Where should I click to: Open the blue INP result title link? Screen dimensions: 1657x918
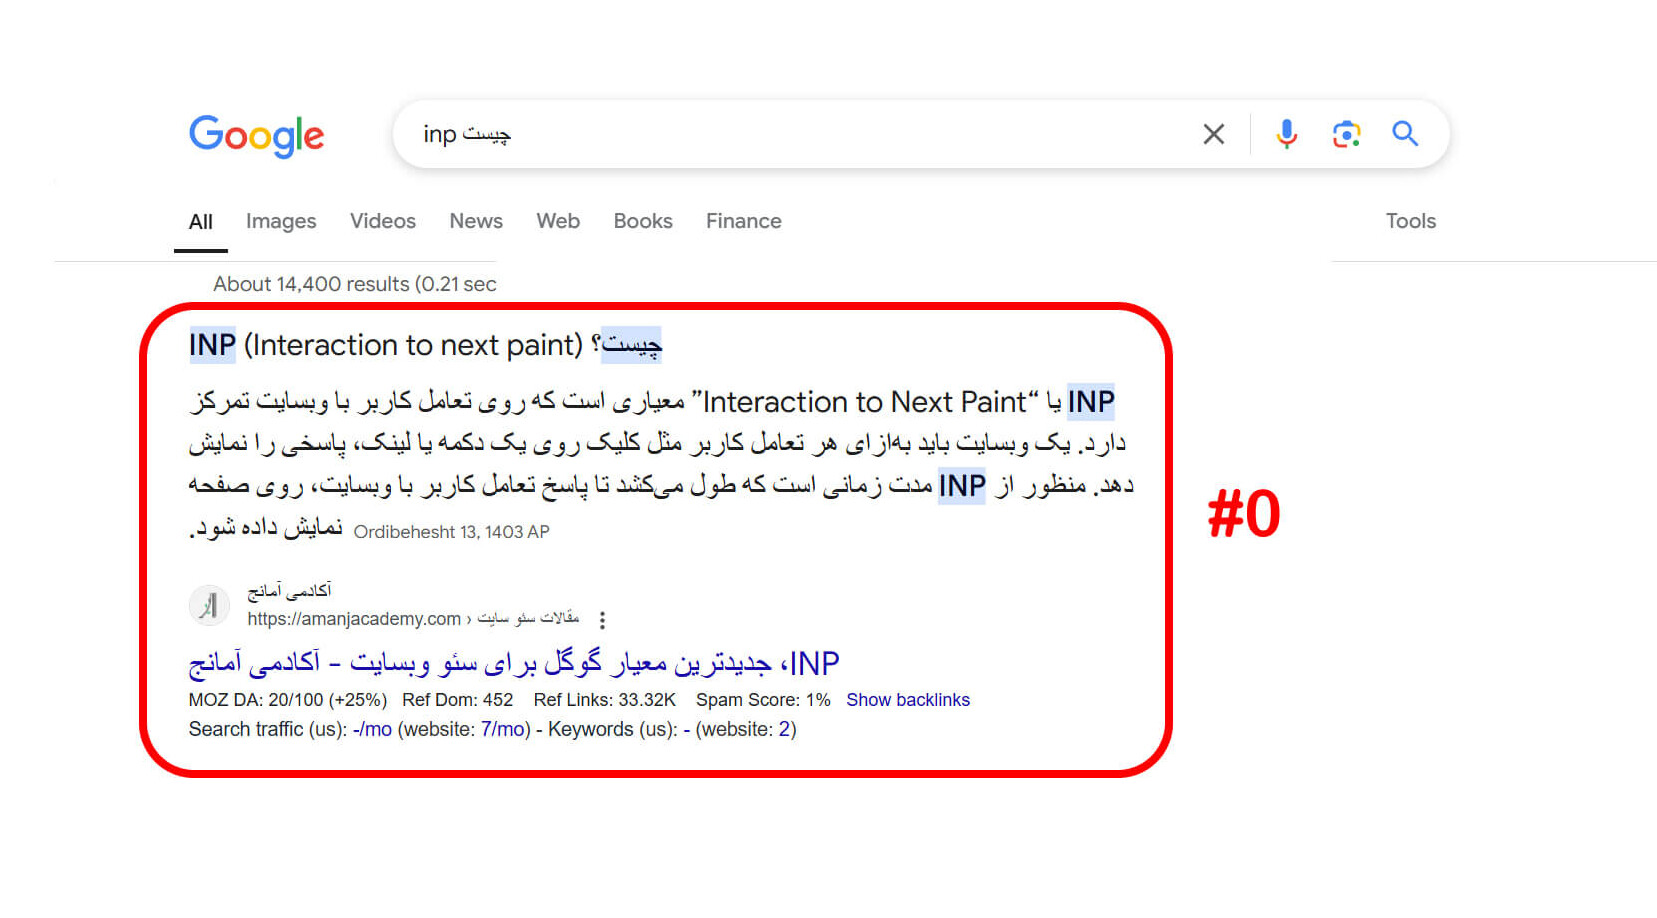pyautogui.click(x=514, y=663)
